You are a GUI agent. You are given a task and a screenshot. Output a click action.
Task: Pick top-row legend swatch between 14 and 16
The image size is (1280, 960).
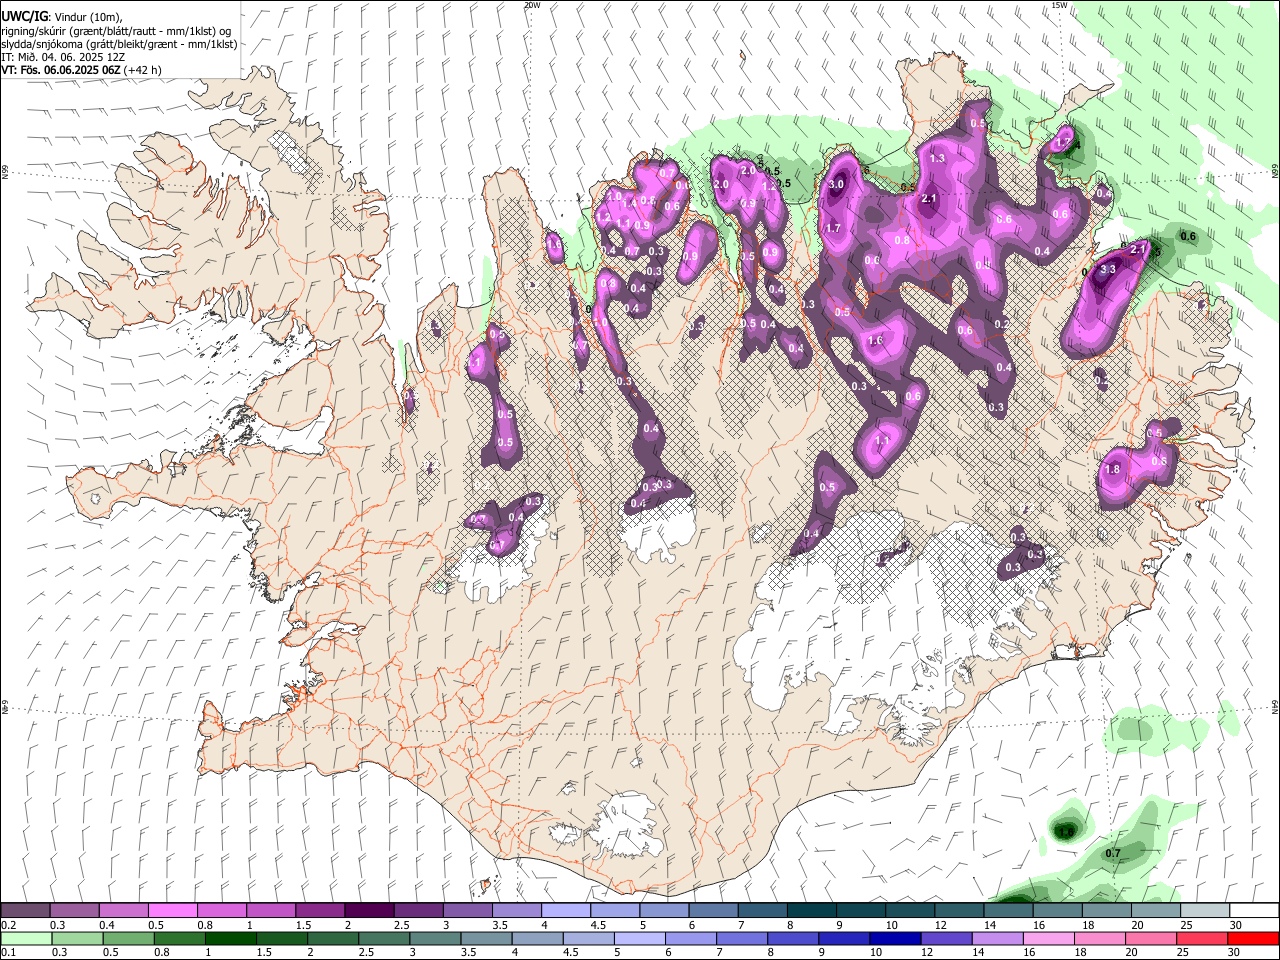click(x=1007, y=911)
